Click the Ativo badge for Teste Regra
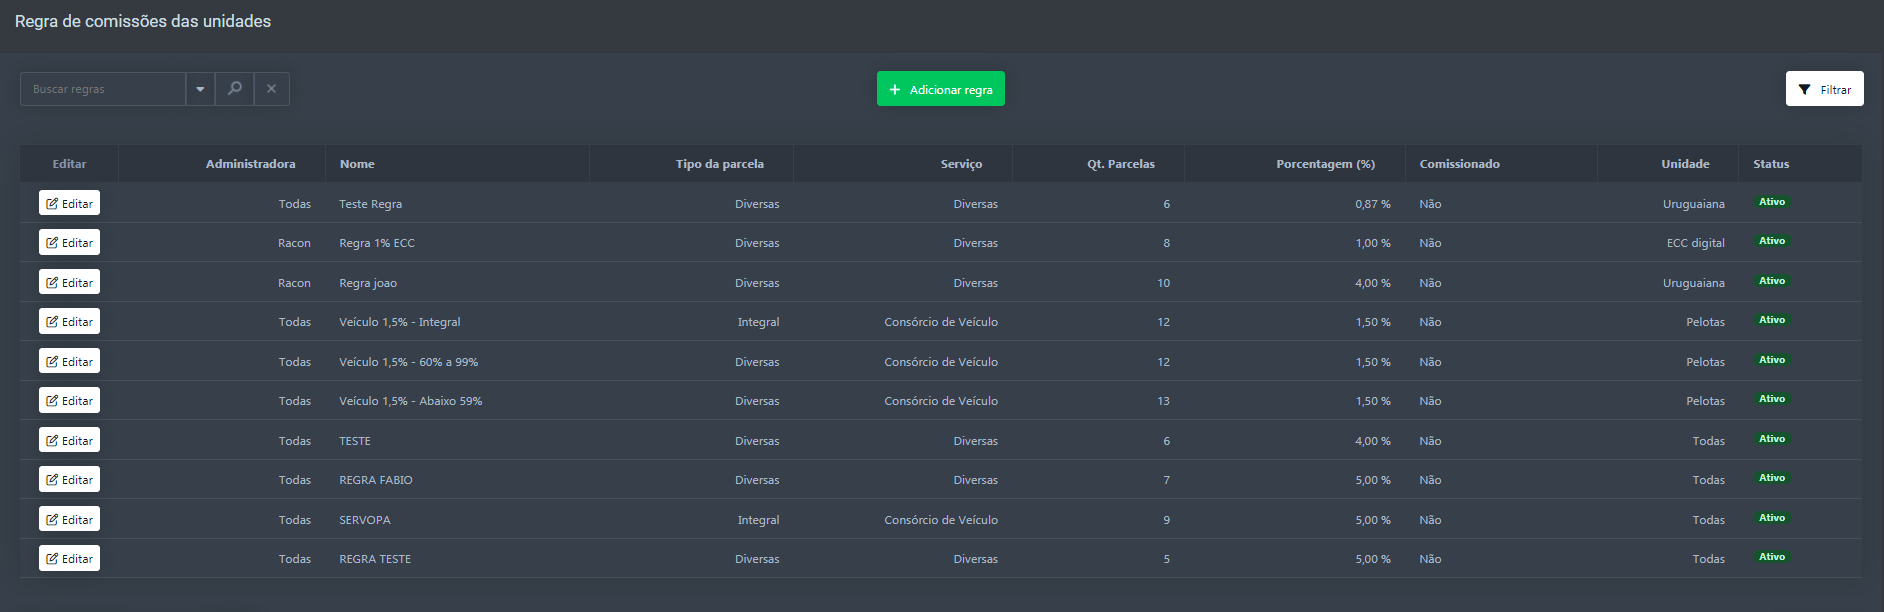This screenshot has height=612, width=1884. point(1771,202)
